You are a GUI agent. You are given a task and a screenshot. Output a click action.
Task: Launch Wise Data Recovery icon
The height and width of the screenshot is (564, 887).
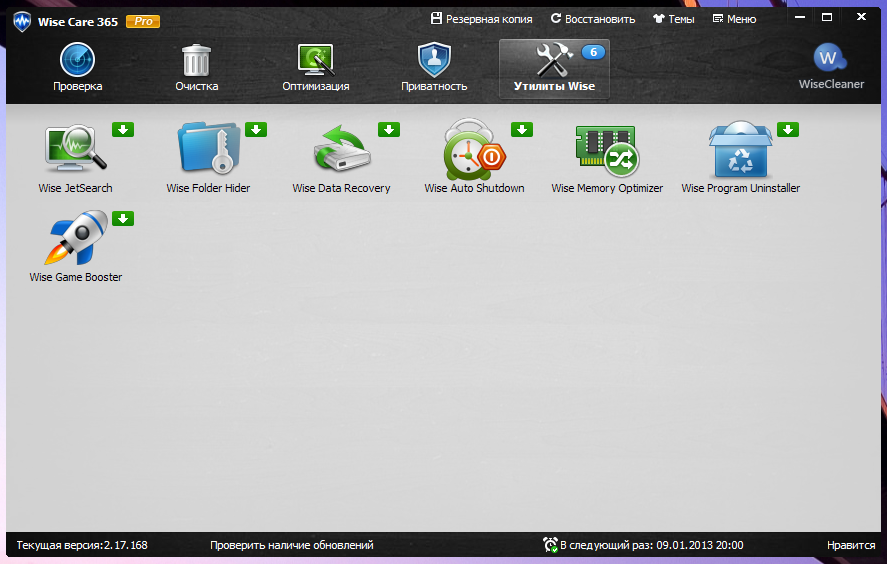(x=342, y=148)
